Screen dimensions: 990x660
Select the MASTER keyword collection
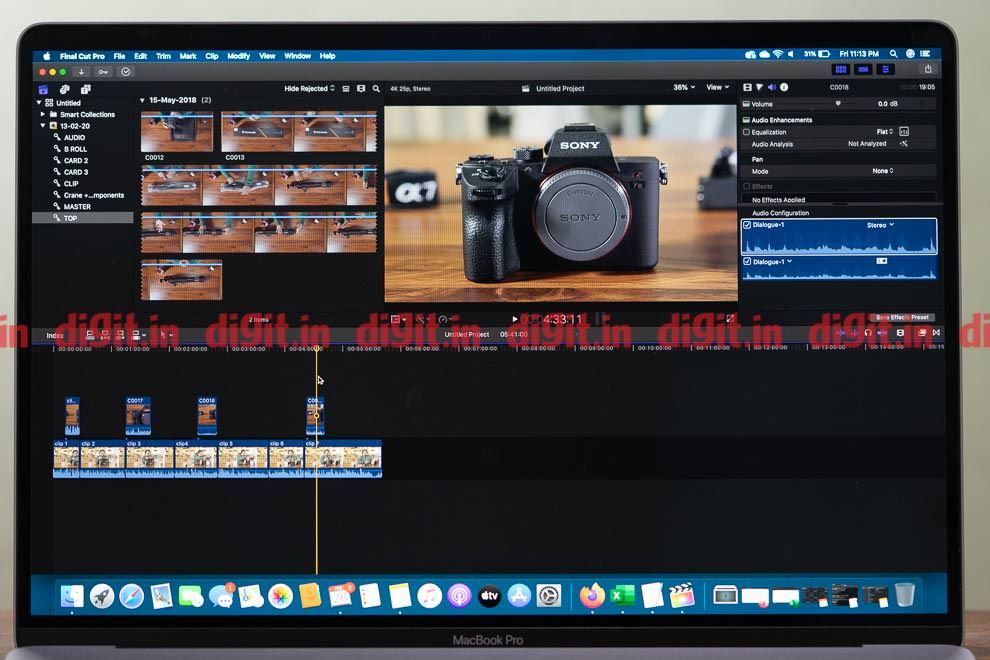click(77, 207)
